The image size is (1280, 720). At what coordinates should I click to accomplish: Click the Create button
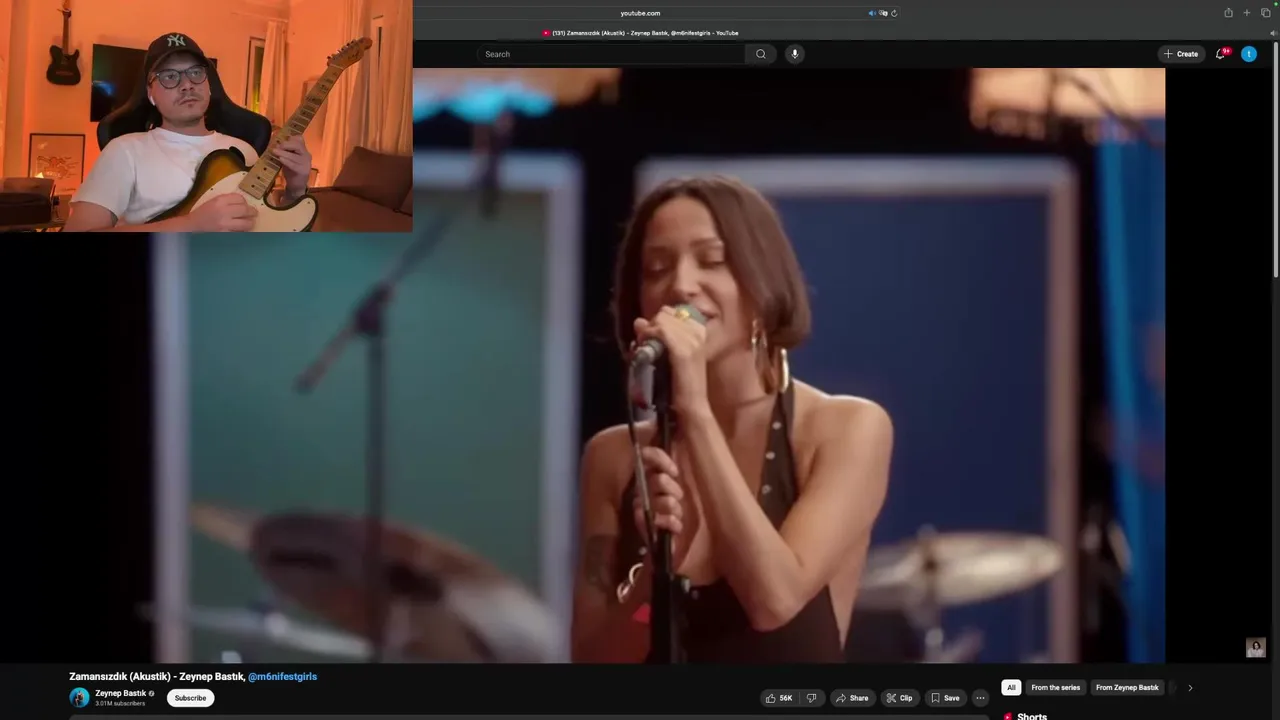[1181, 54]
